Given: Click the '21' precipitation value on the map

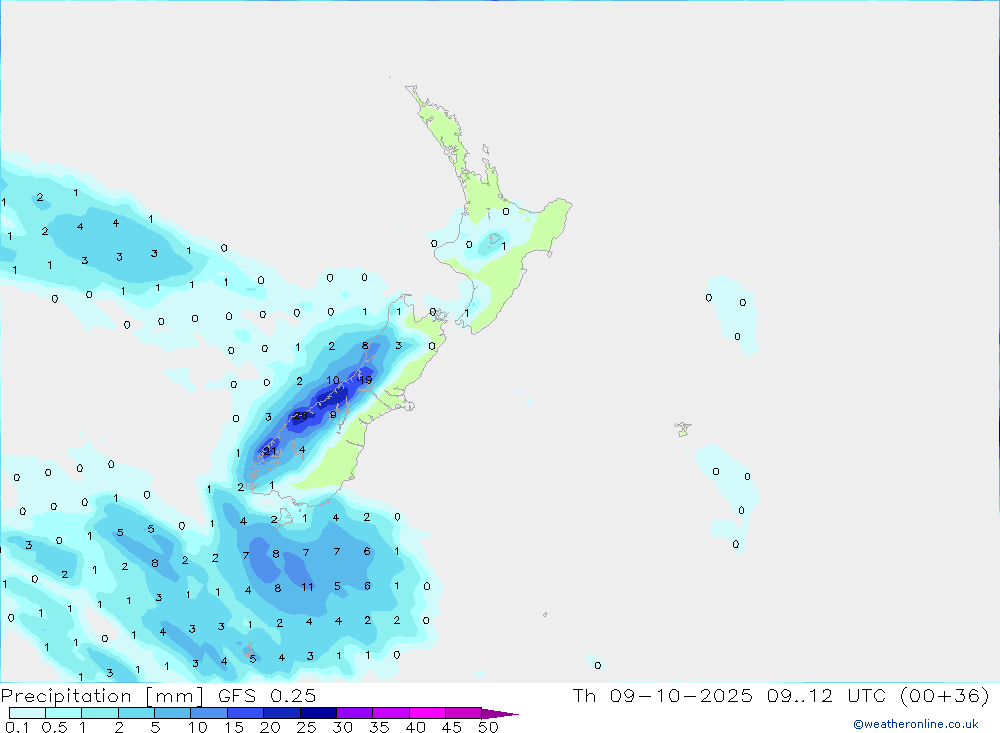Looking at the screenshot, I should click(270, 451).
